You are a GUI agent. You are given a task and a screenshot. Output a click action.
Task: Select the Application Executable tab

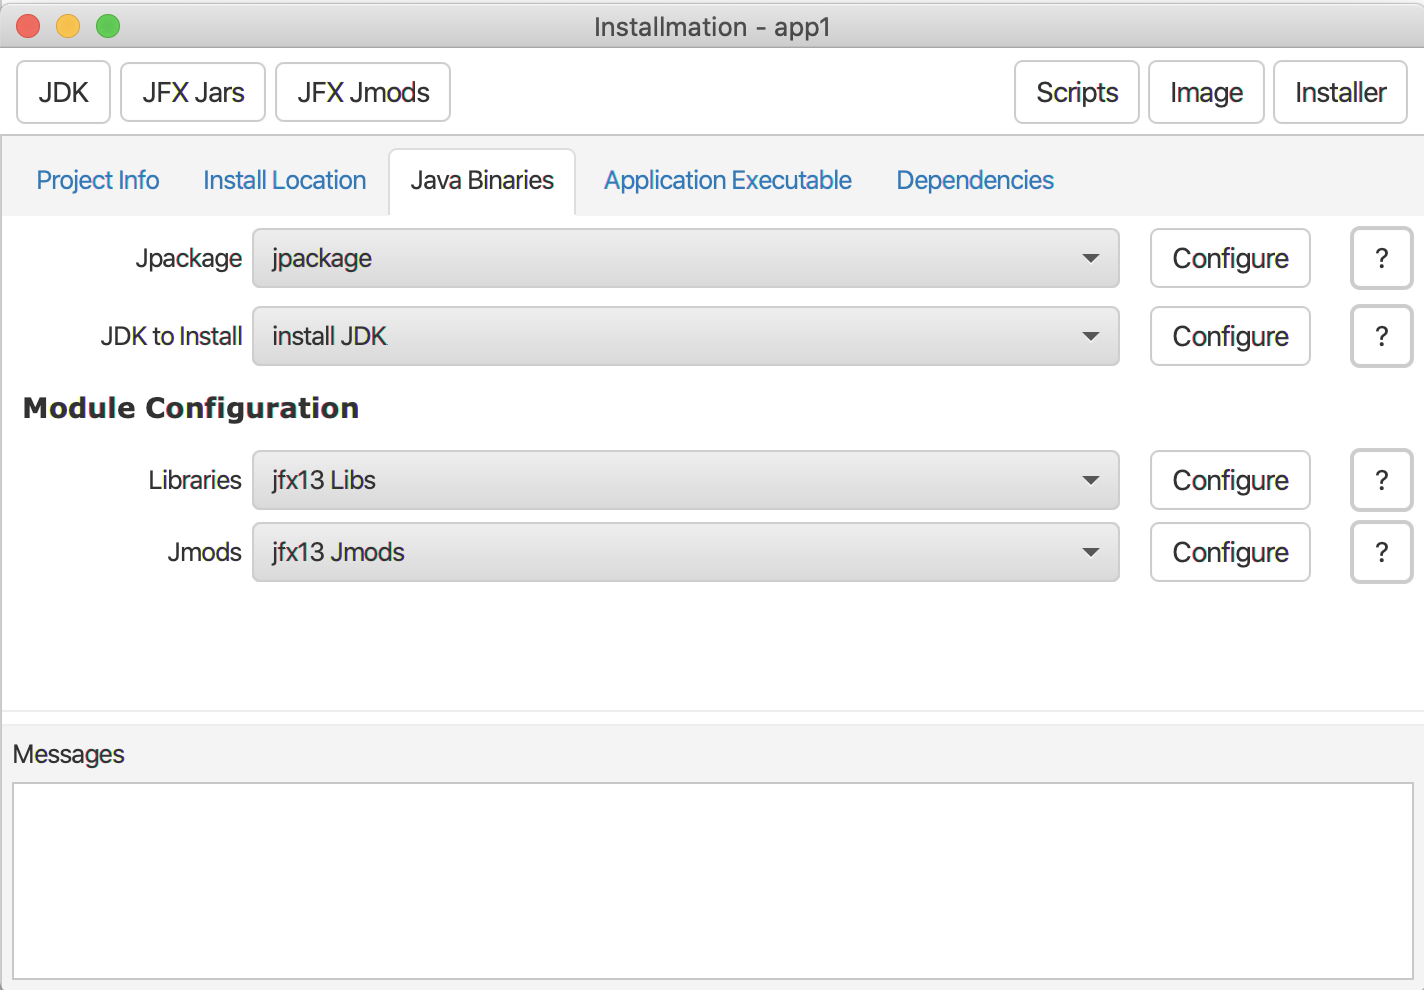click(727, 180)
